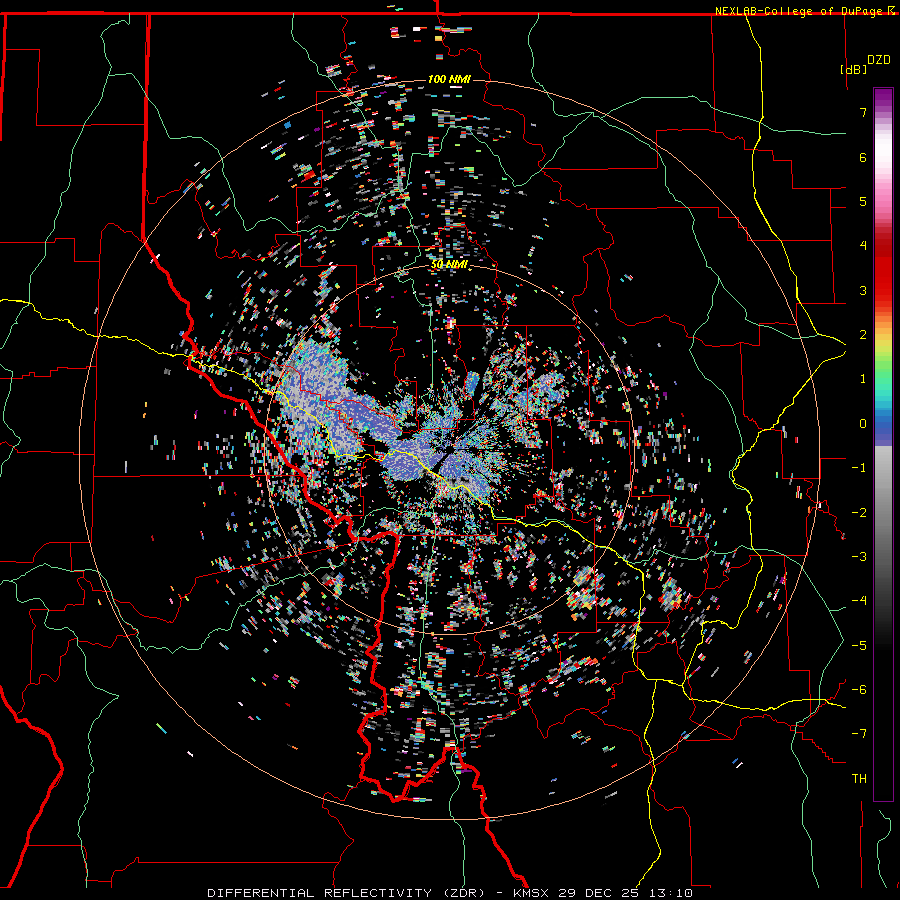The width and height of the screenshot is (900, 900).
Task: Click the 0 tick label on color scale
Action: (863, 424)
